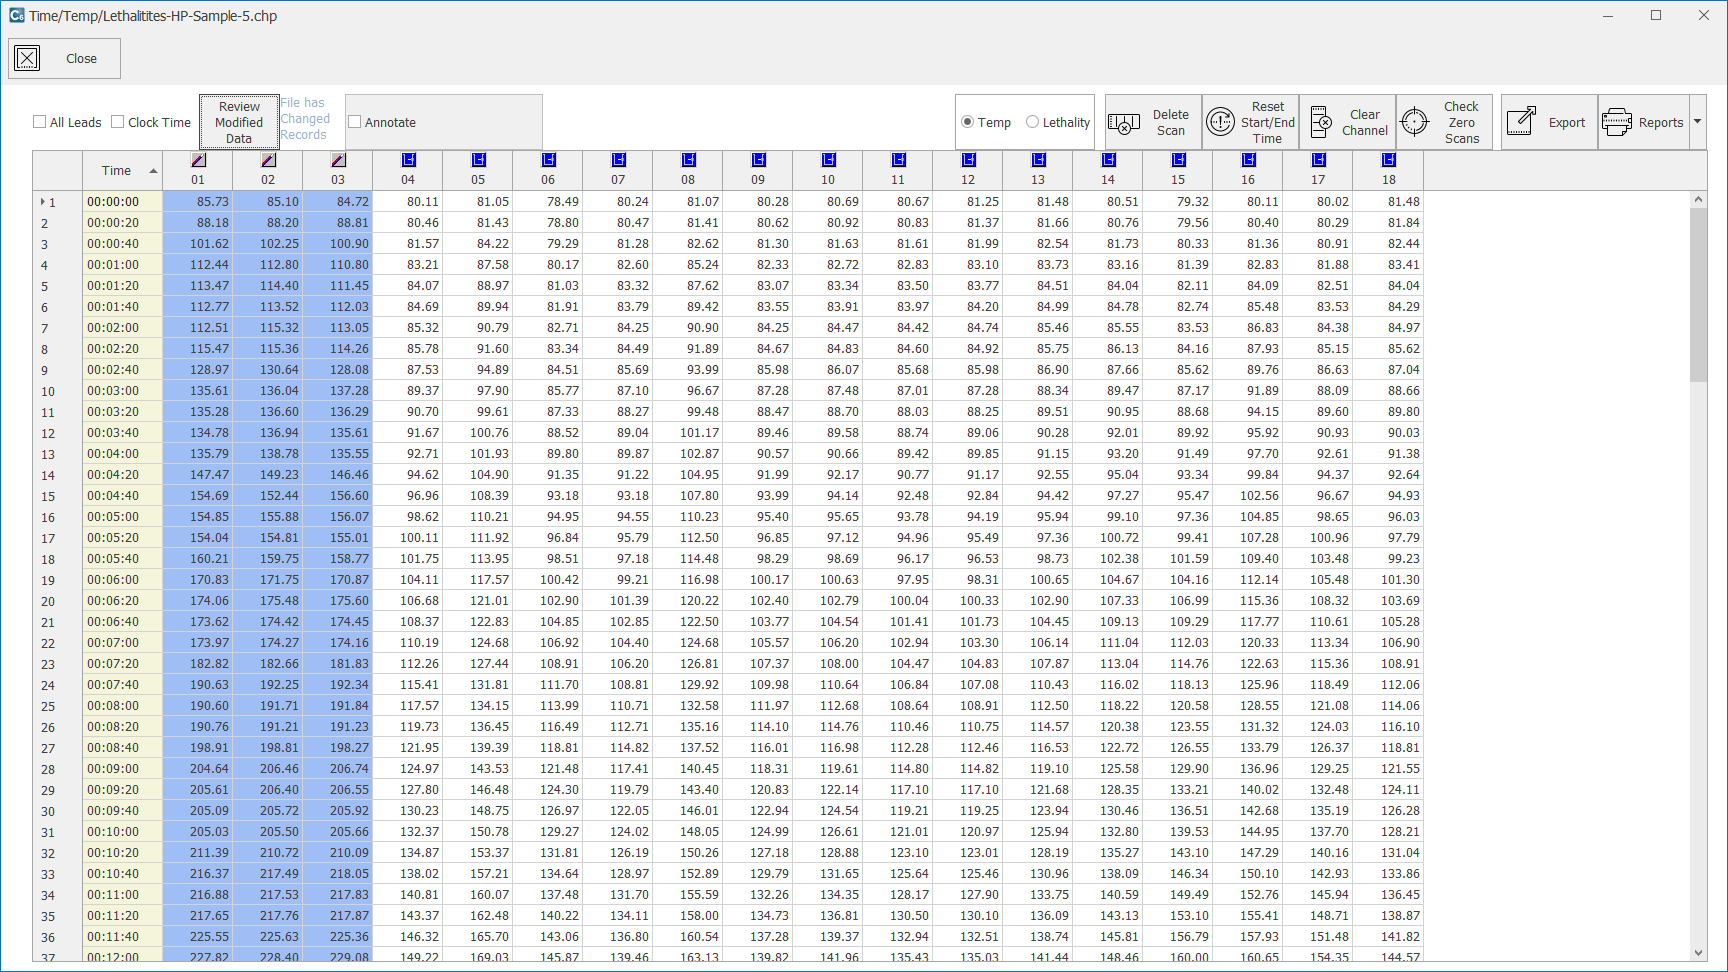
Task: Click the Clear Channel document icon
Action: 1320,122
